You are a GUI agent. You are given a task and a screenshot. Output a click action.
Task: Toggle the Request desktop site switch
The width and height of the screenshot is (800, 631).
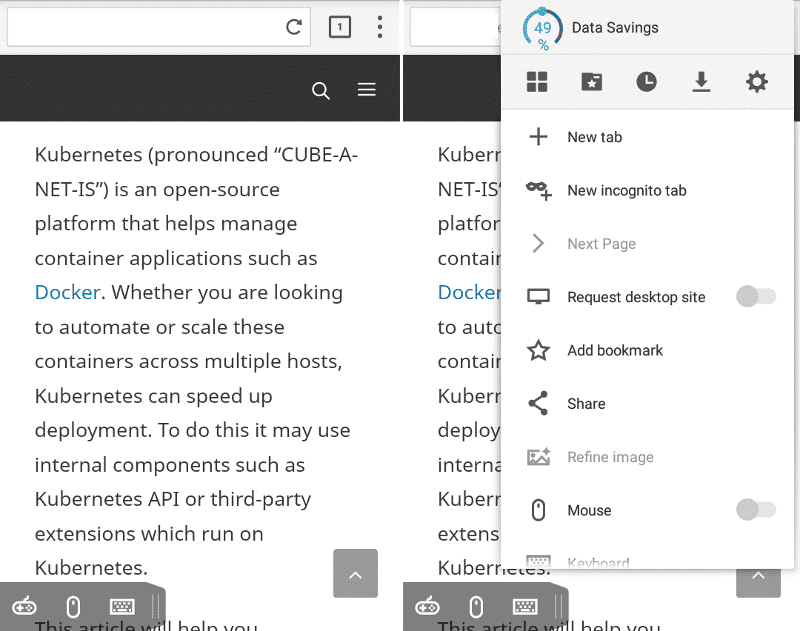[x=755, y=297]
